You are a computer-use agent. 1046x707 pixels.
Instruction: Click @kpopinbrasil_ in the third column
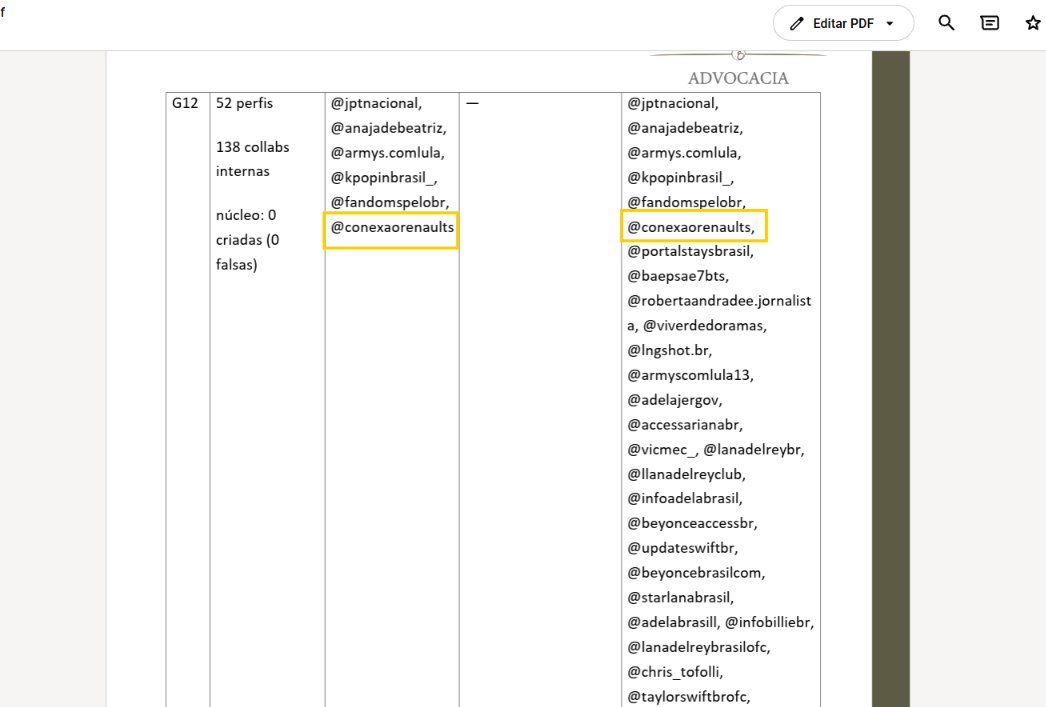point(384,177)
